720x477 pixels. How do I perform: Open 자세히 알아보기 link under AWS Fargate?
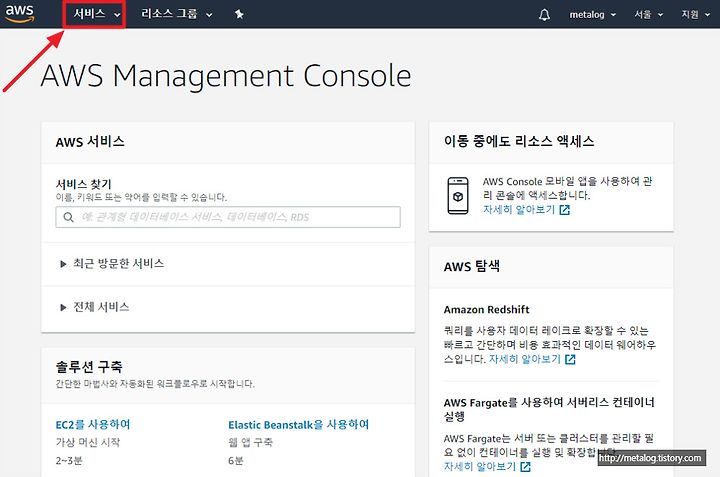point(480,466)
